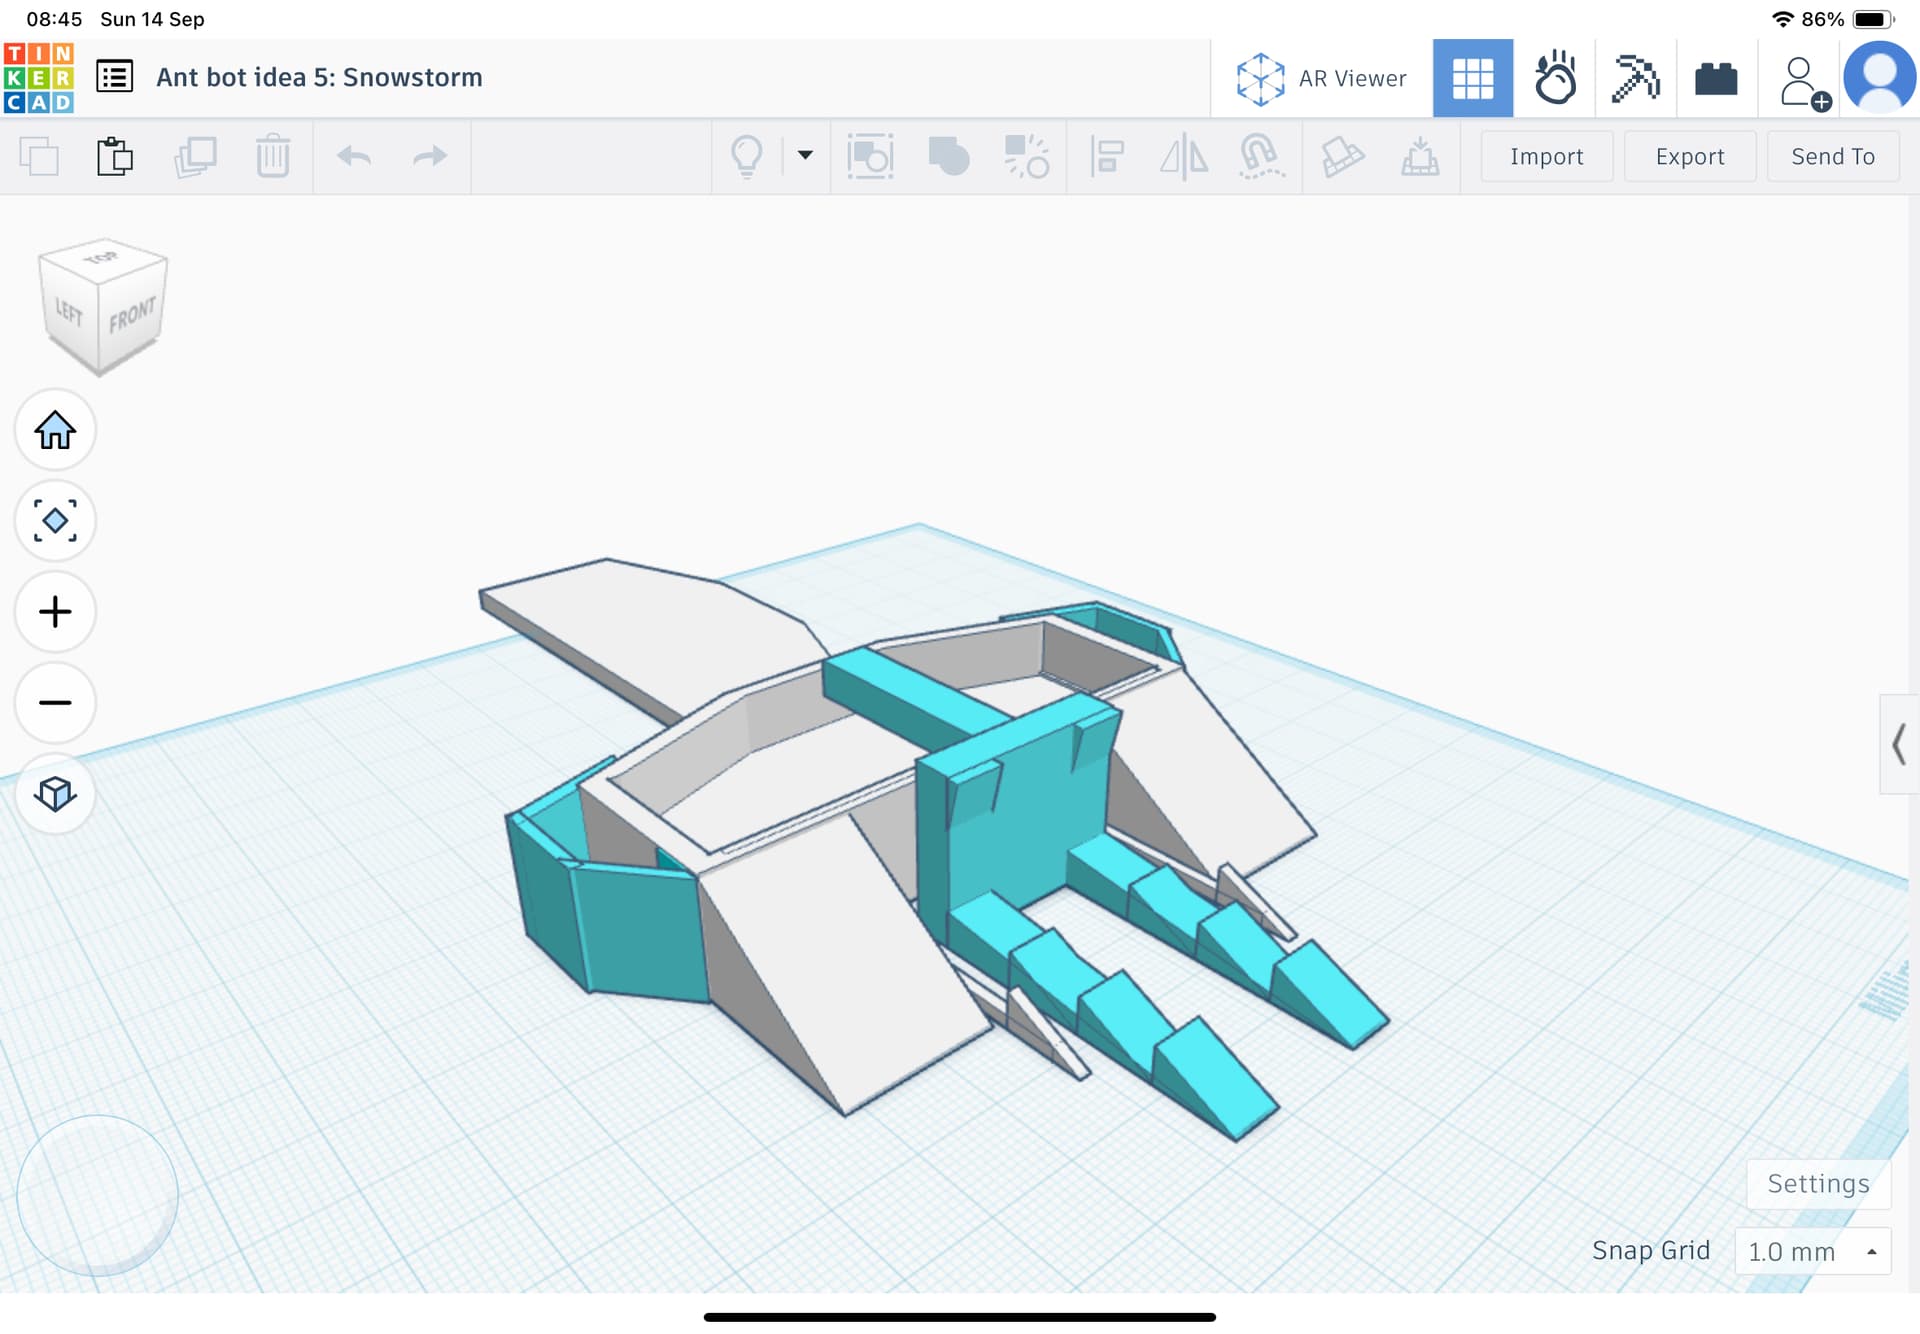Click the Send To button

click(1832, 156)
